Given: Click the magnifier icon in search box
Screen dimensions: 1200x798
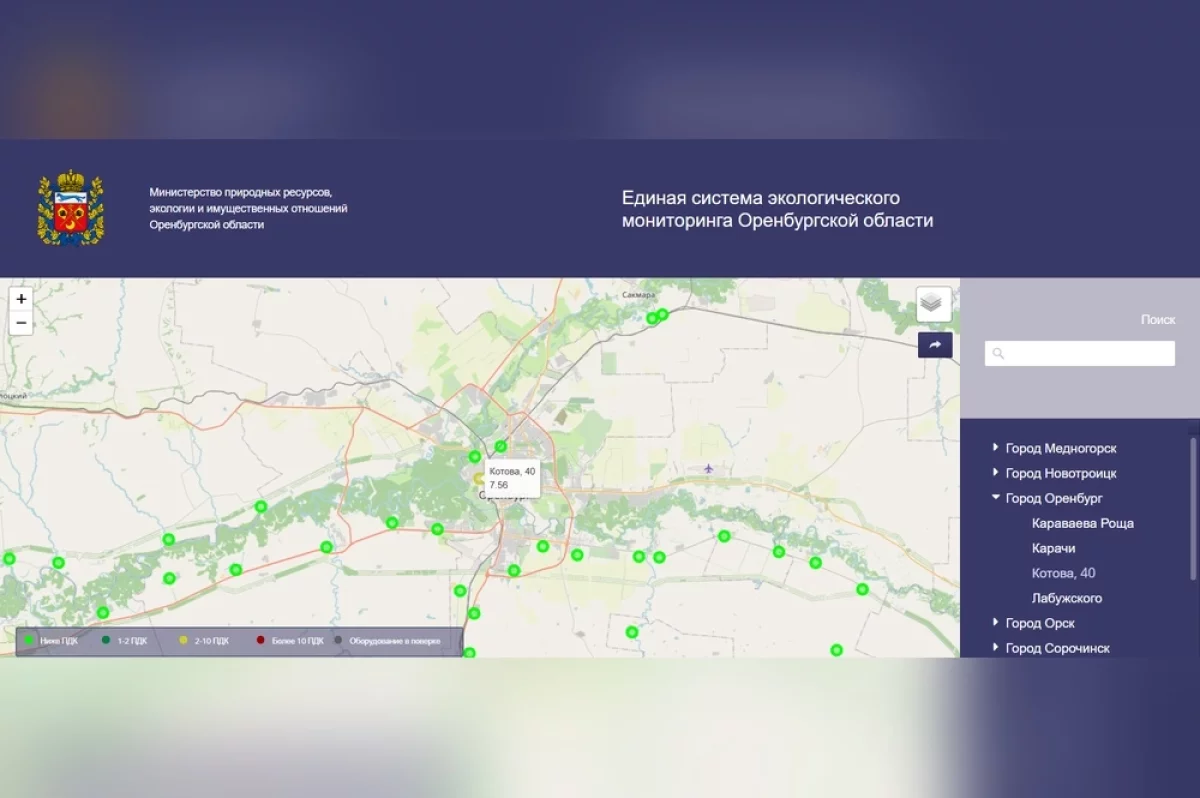Looking at the screenshot, I should pyautogui.click(x=998, y=354).
